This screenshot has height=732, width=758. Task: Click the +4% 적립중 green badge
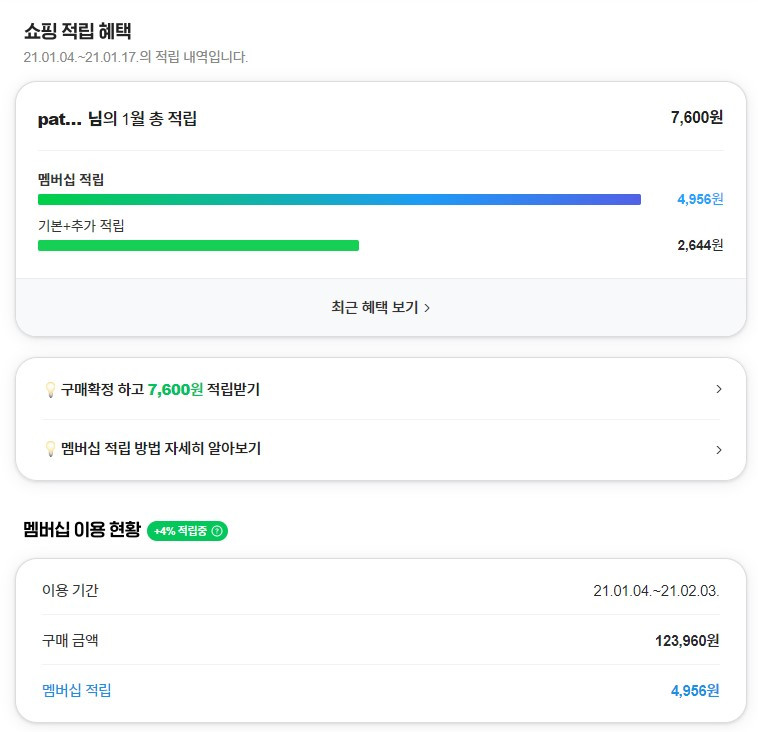pyautogui.click(x=187, y=531)
